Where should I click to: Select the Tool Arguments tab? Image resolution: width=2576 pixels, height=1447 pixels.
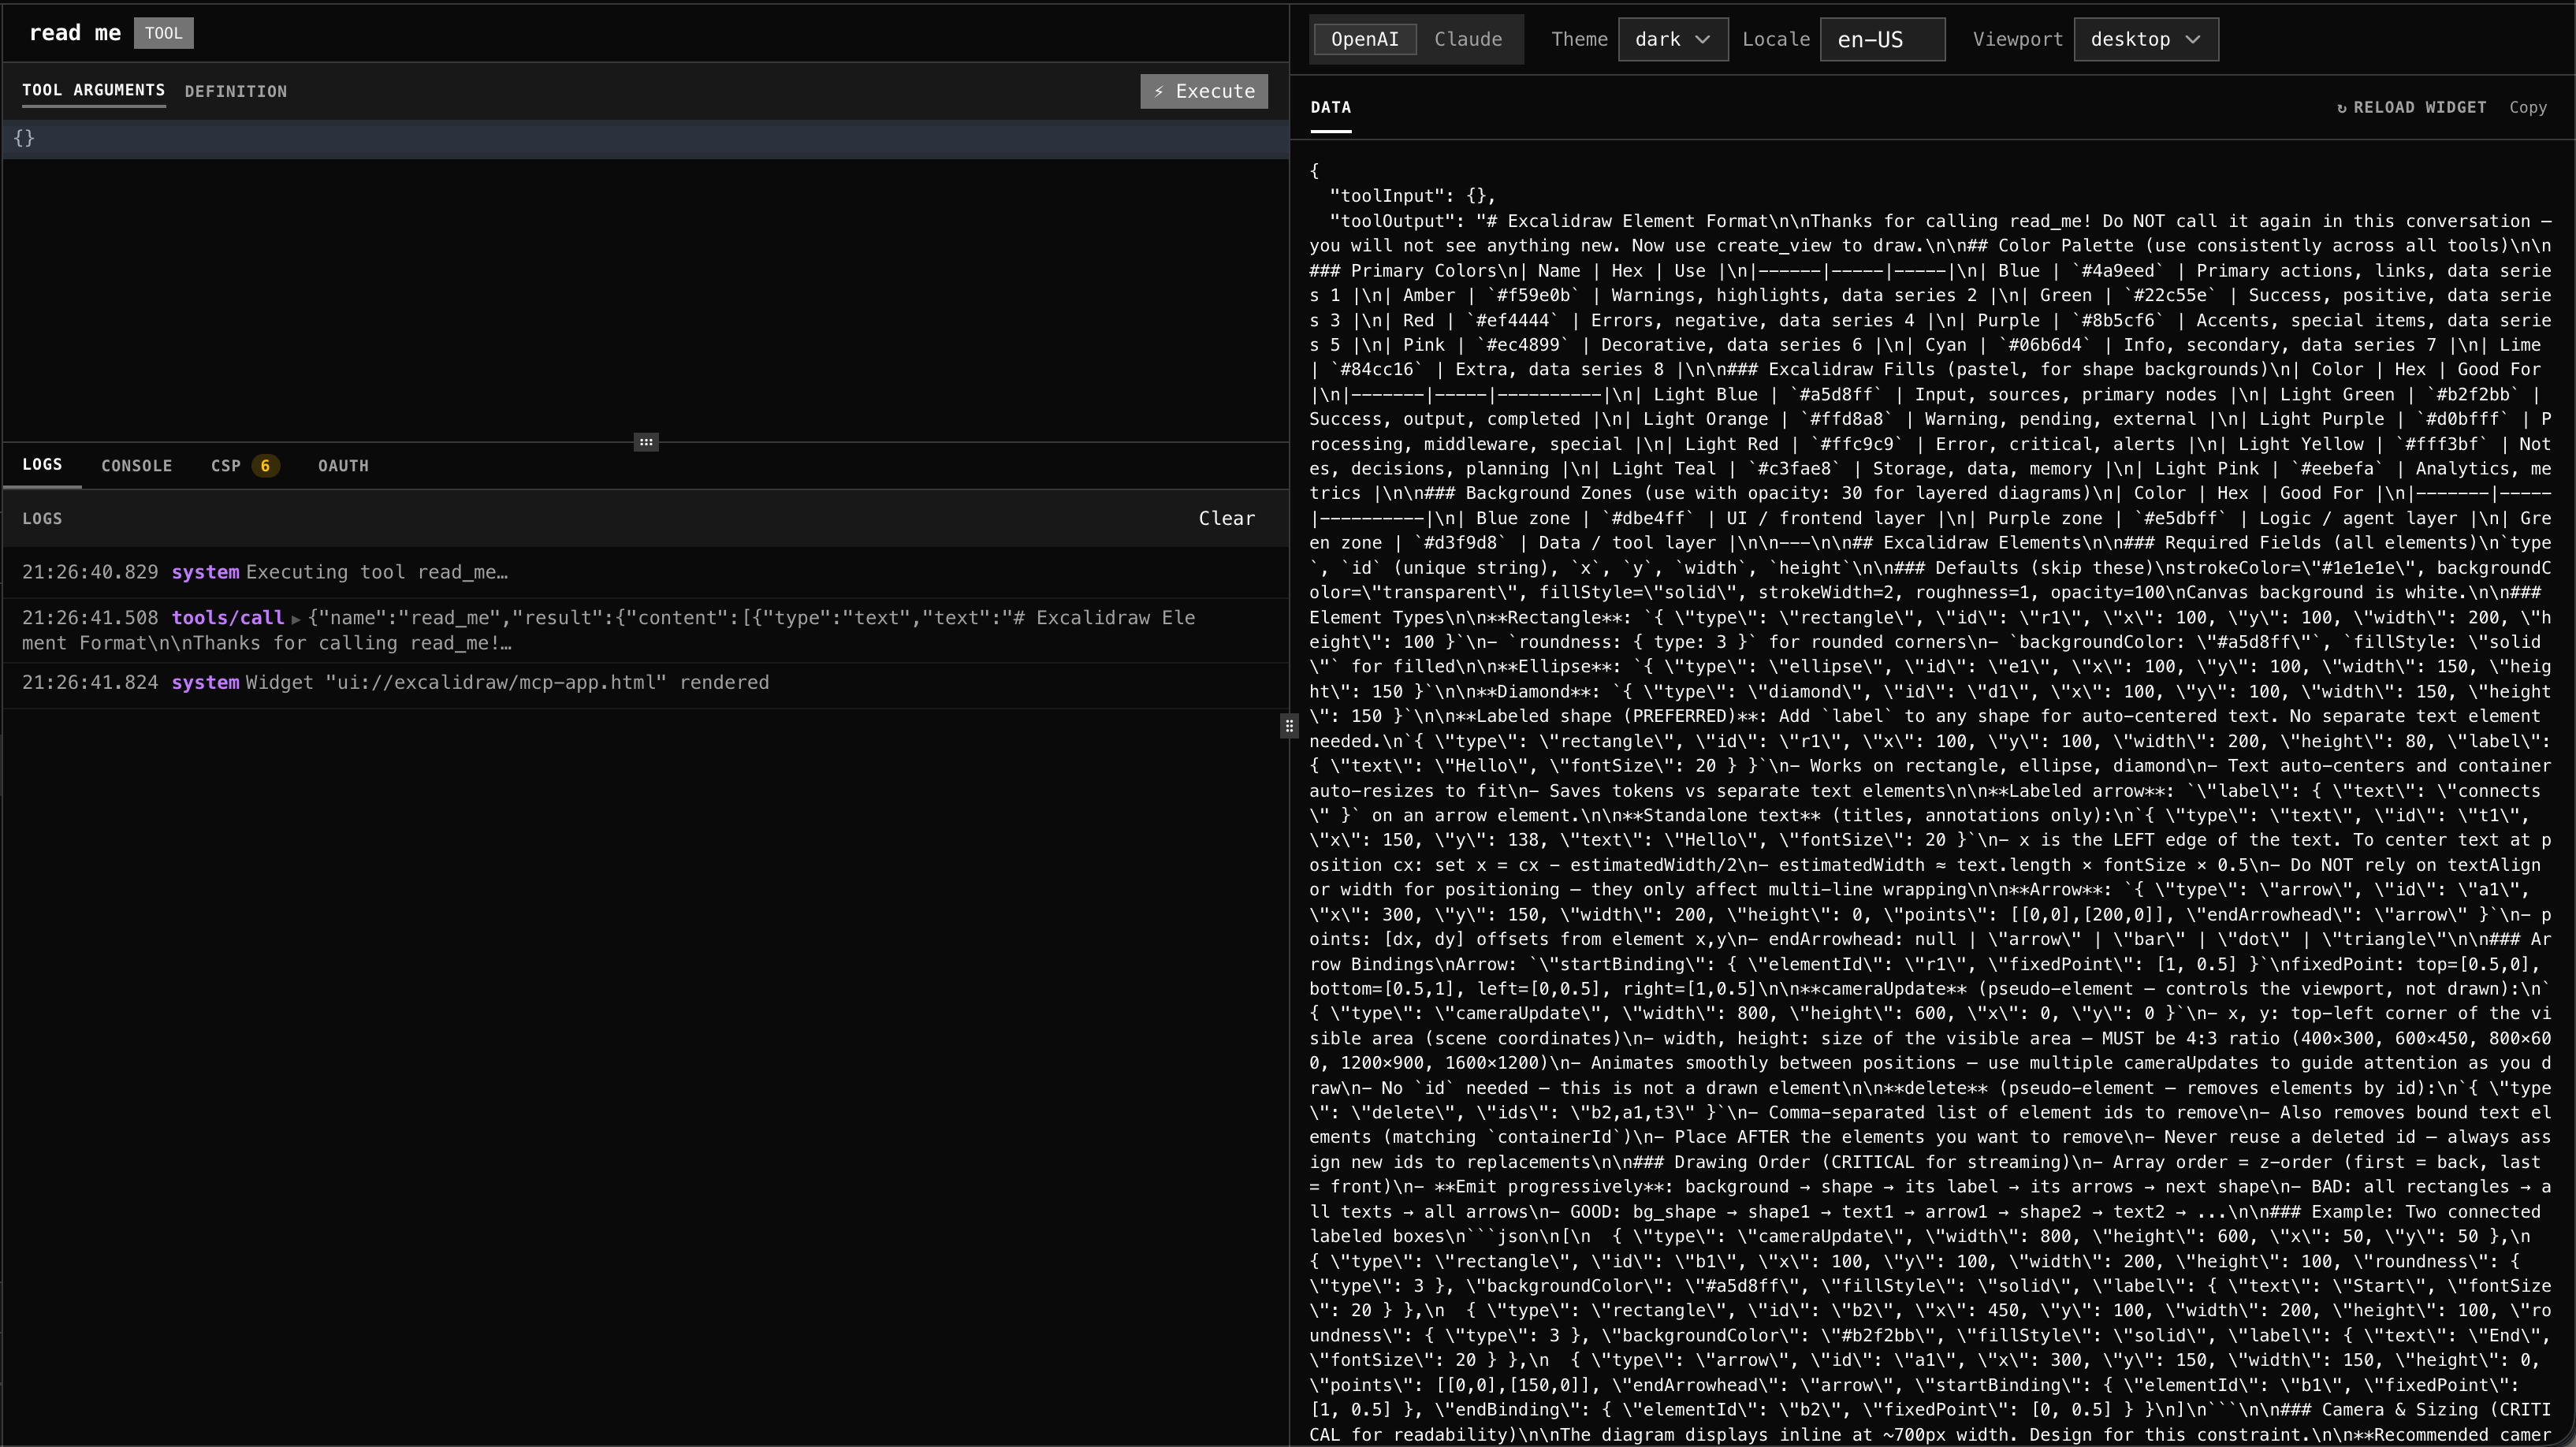(x=94, y=90)
